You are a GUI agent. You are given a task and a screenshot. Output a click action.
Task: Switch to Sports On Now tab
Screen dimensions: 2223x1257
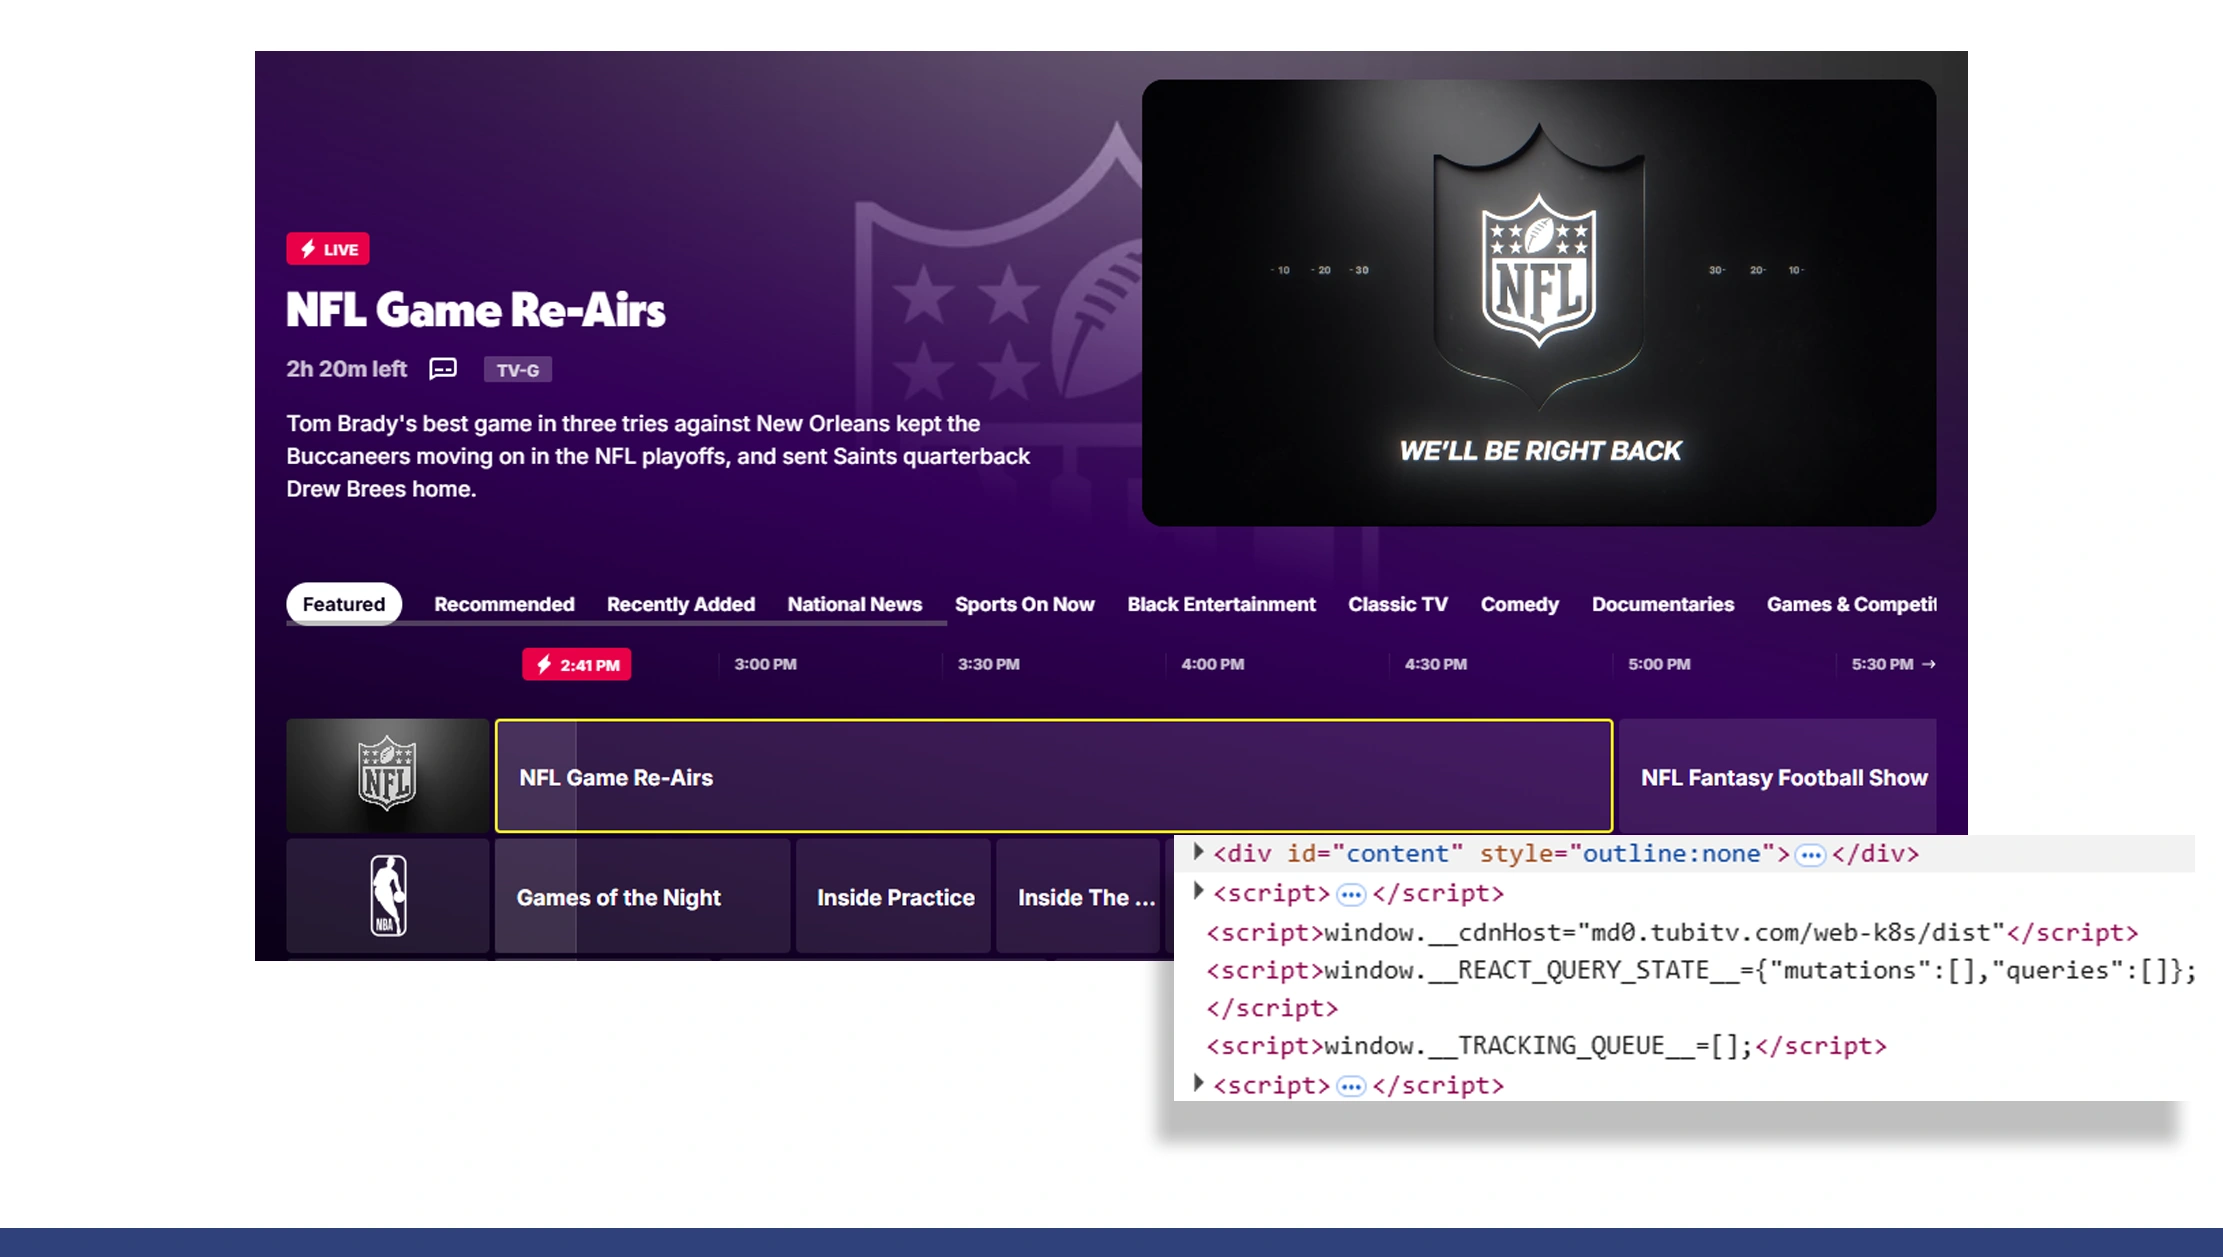click(1024, 604)
